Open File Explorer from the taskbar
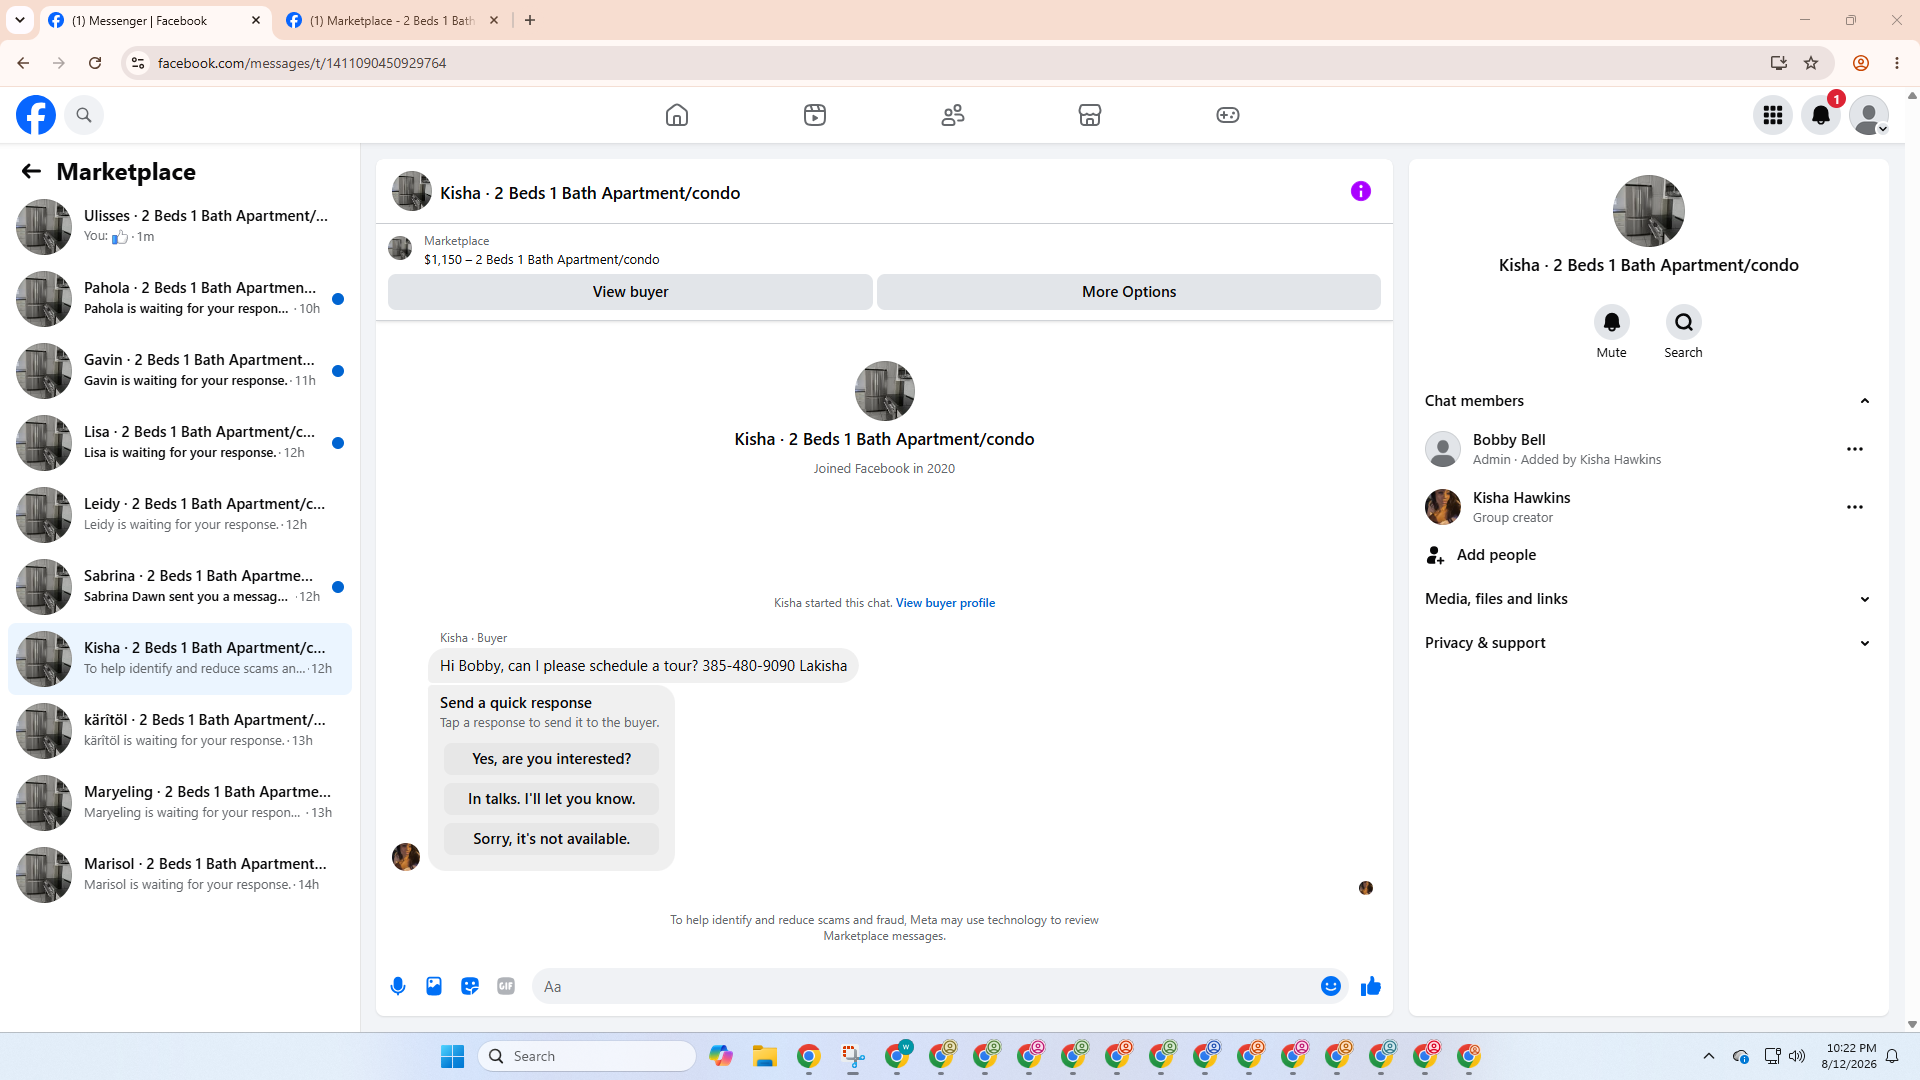 point(765,1056)
